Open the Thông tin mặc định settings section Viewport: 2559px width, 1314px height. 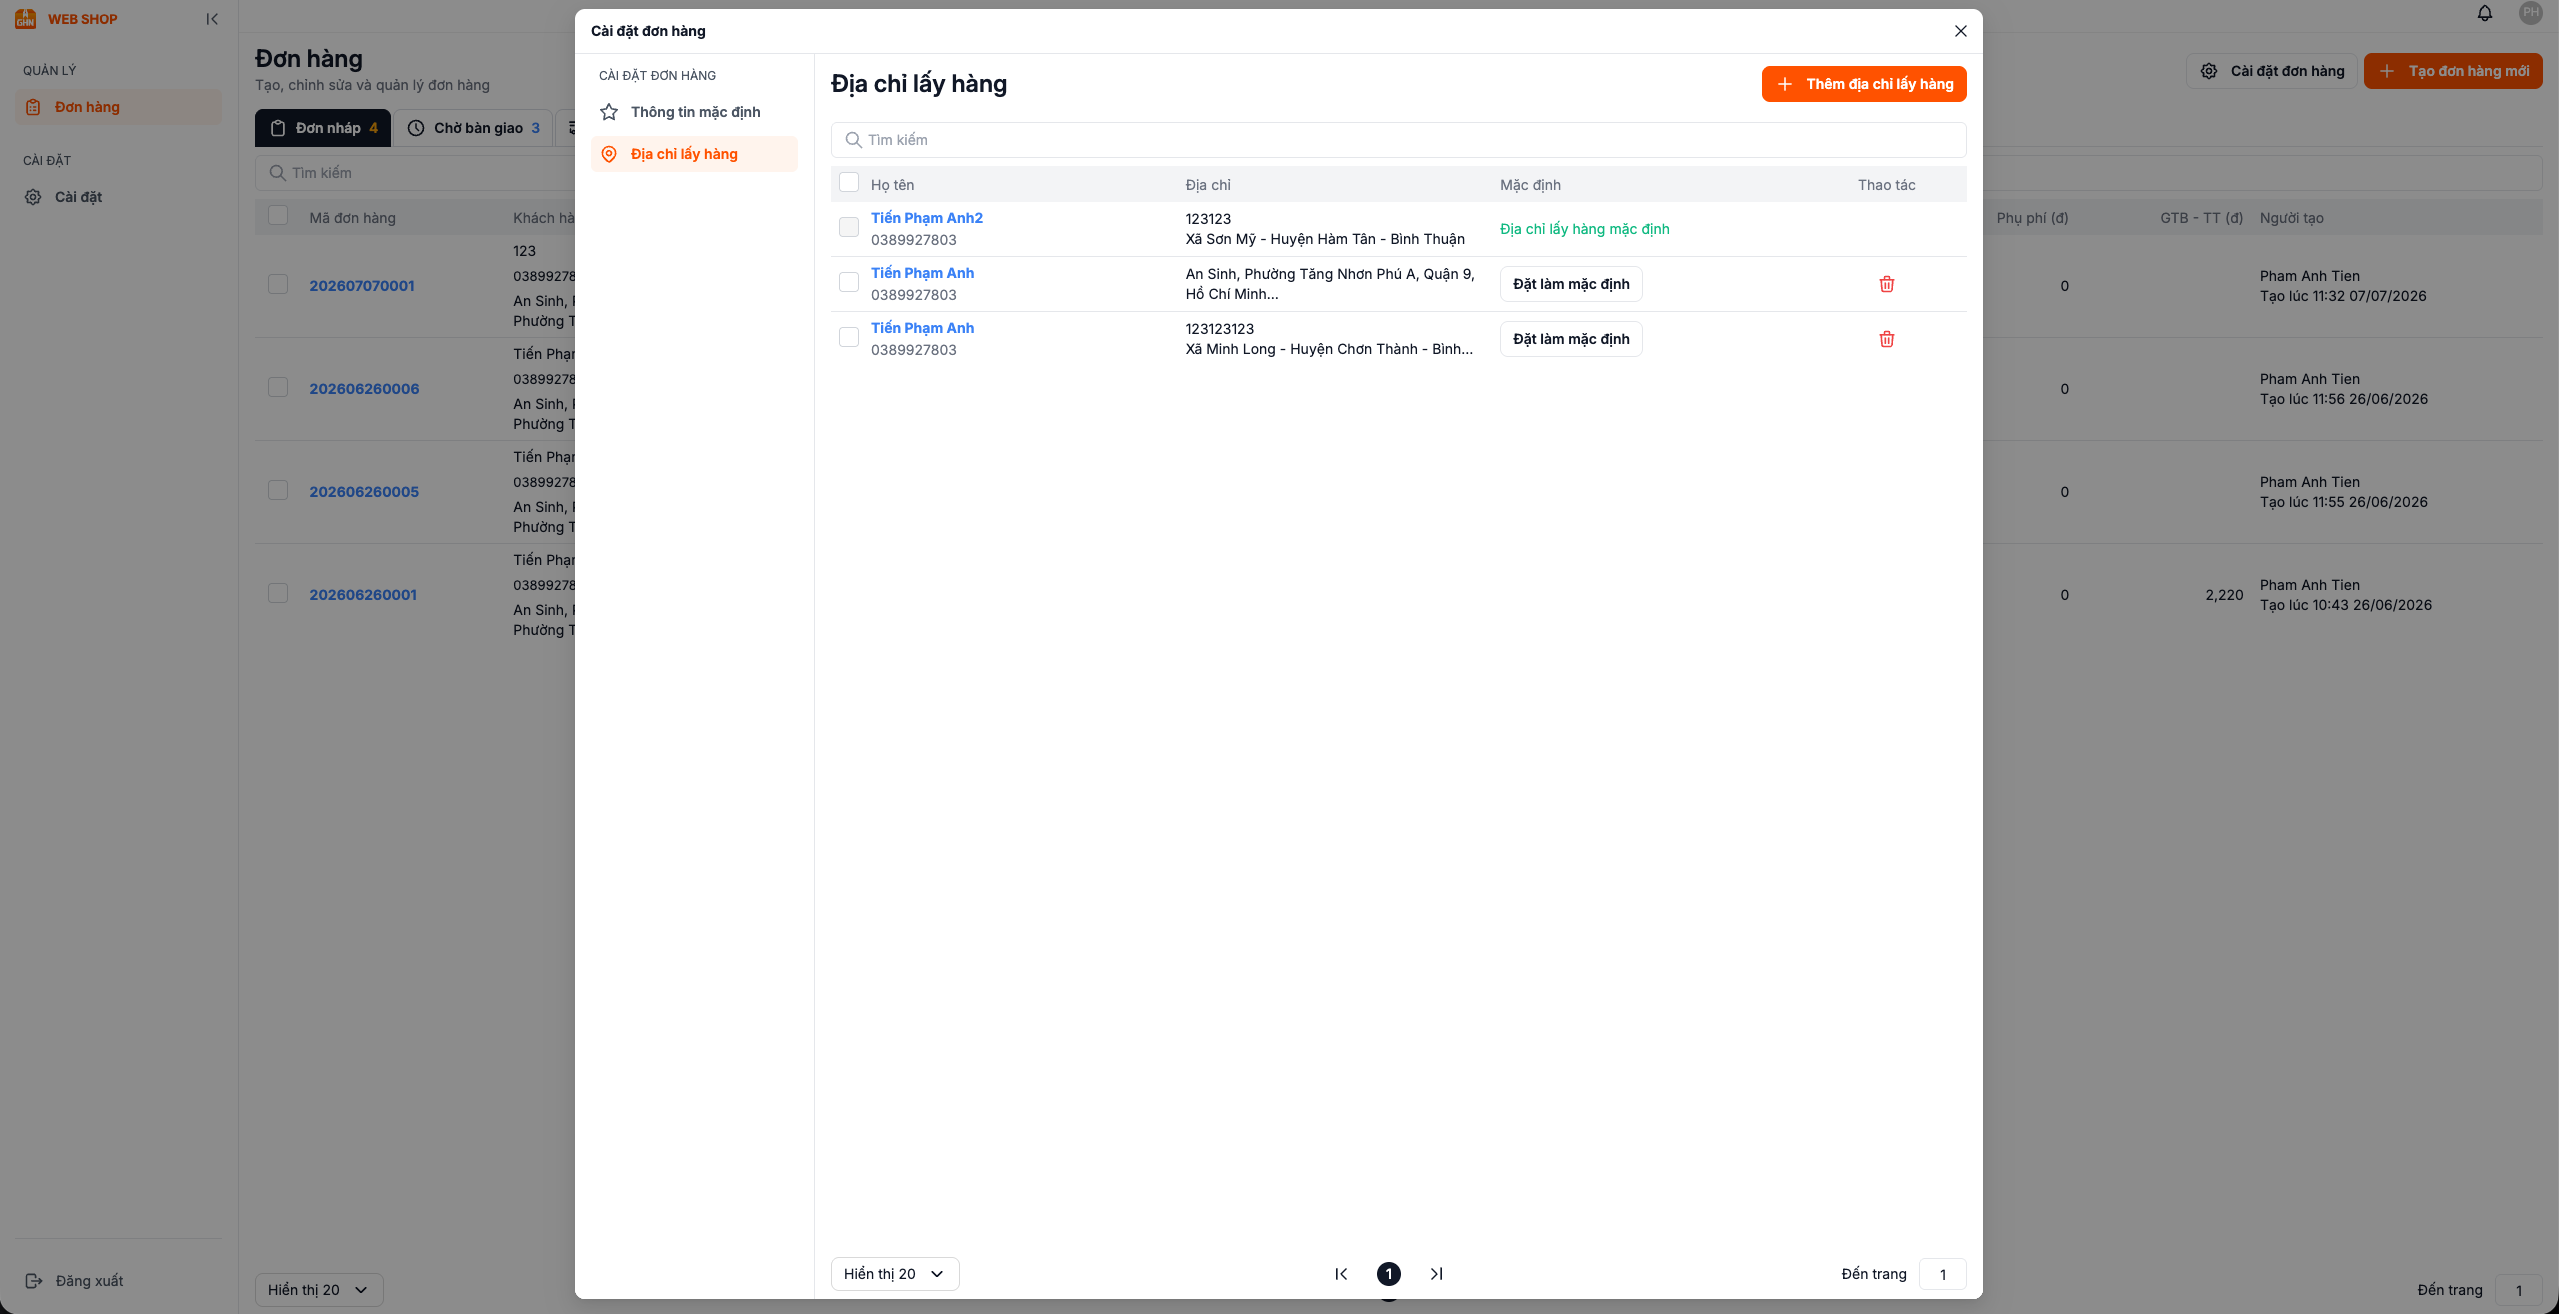coord(694,112)
